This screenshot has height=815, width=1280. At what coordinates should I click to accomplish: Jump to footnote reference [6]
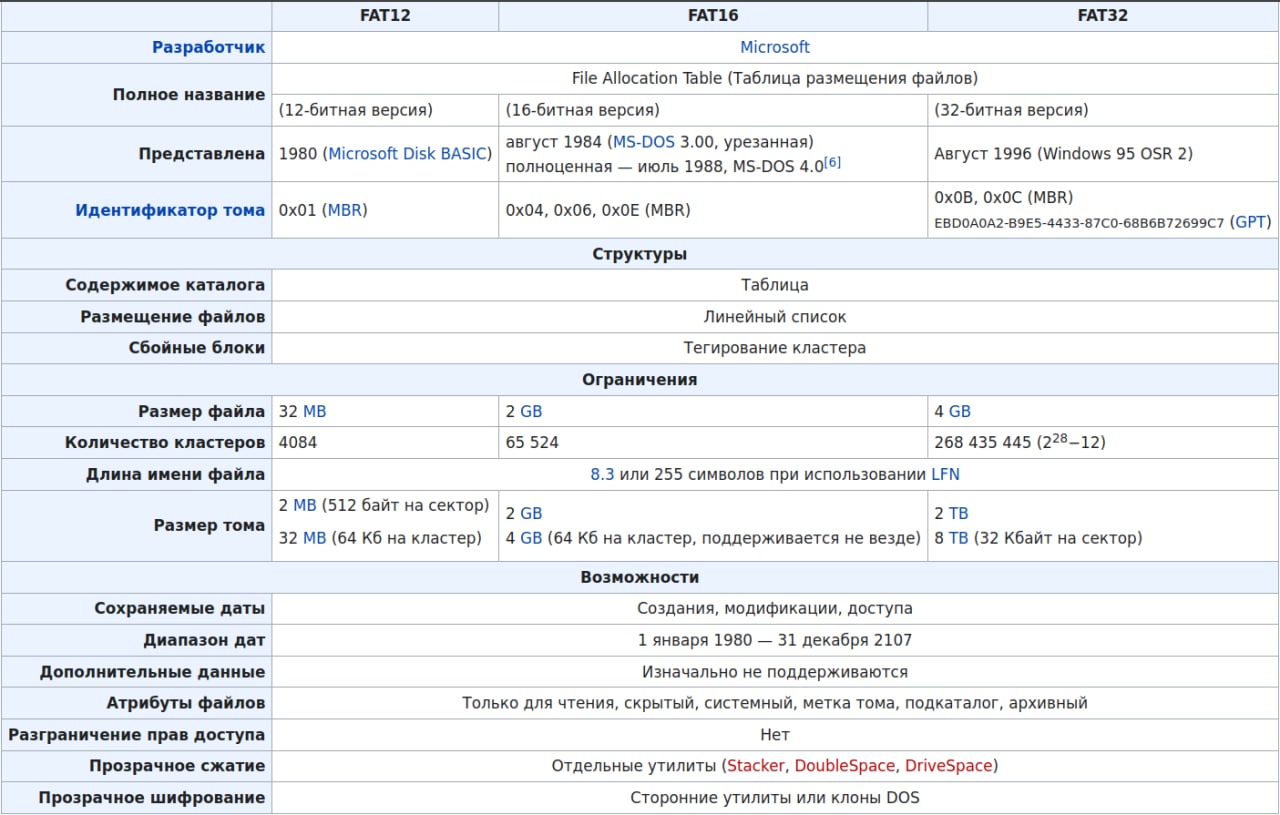coord(832,162)
